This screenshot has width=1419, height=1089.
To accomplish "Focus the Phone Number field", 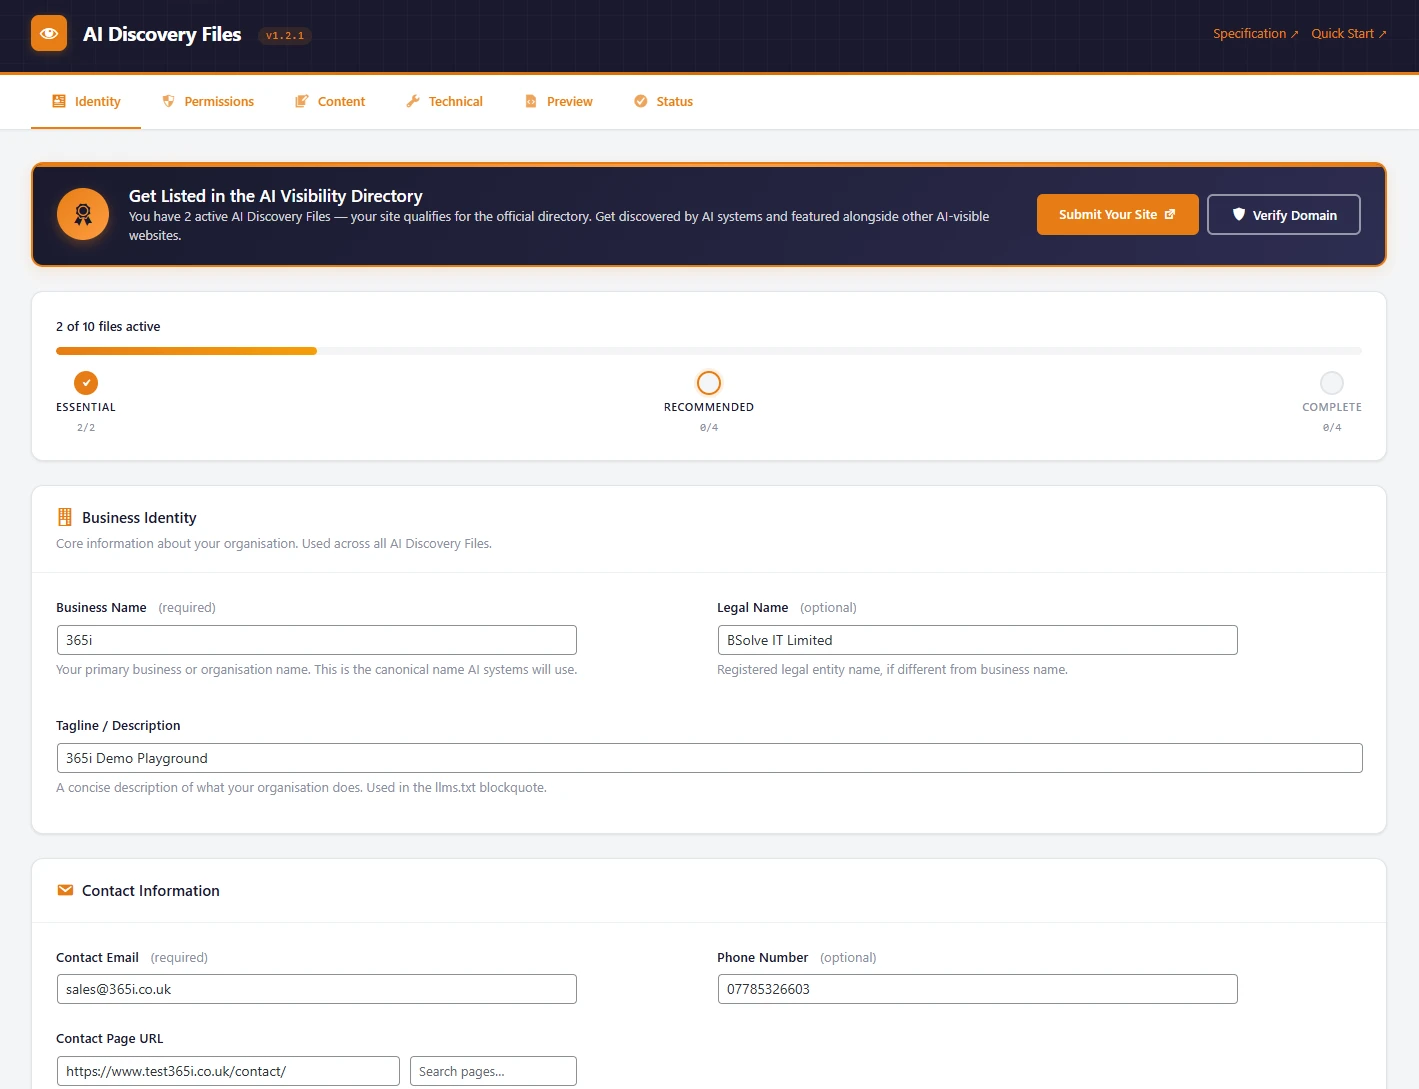I will click(977, 989).
